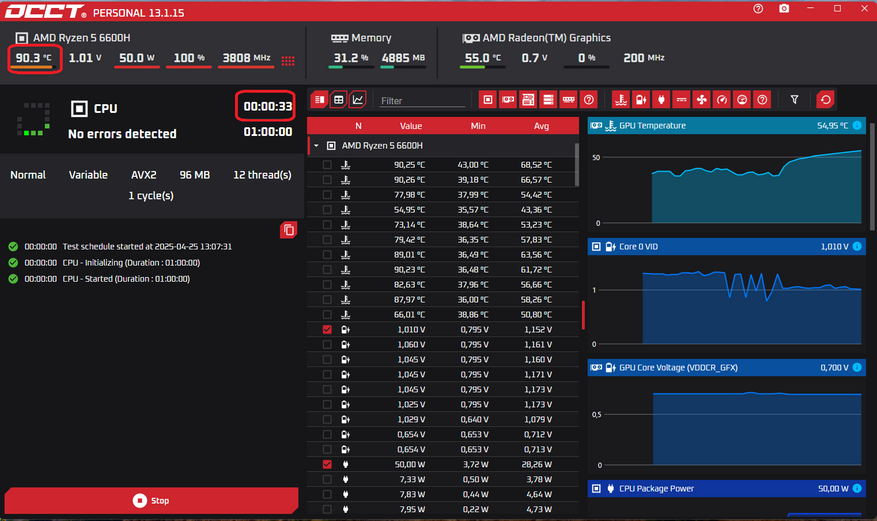
Task: Filter sensors by memory module icon
Action: [568, 100]
